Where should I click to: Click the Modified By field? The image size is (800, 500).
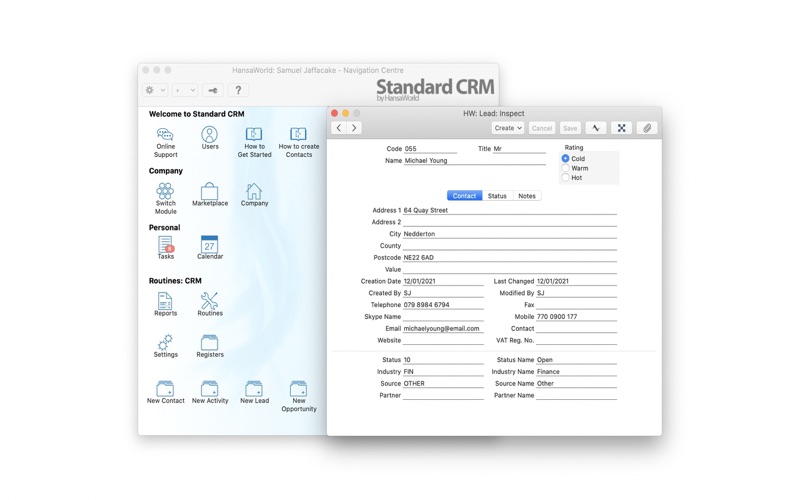click(577, 293)
